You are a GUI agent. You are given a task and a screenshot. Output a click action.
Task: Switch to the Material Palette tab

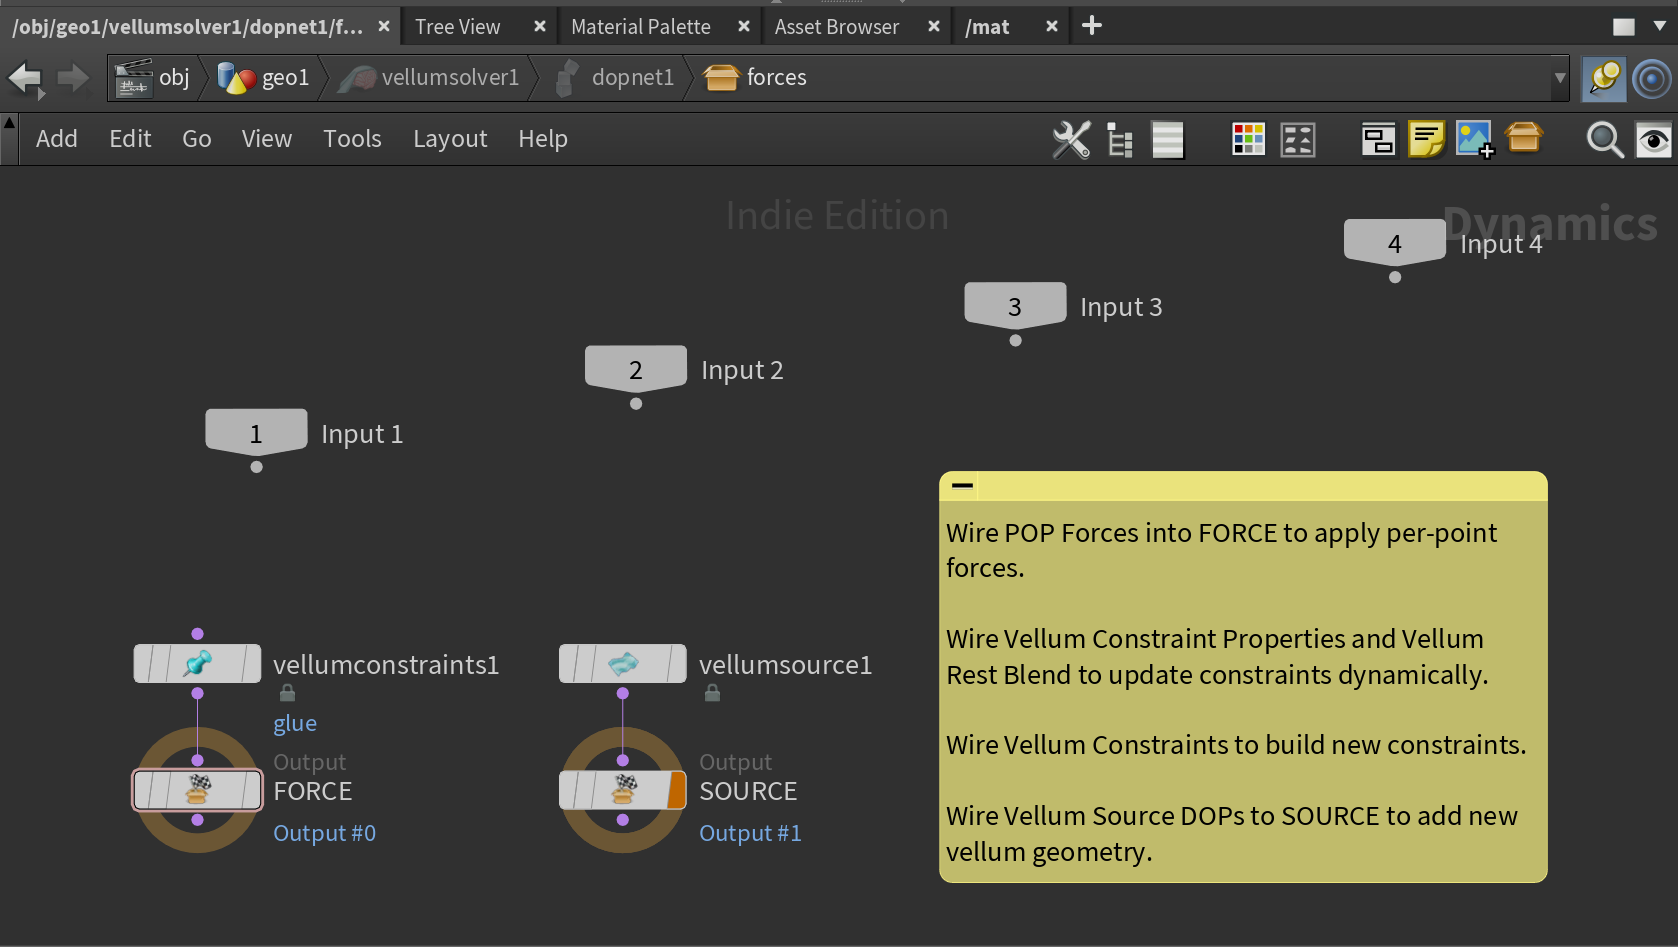tap(641, 27)
